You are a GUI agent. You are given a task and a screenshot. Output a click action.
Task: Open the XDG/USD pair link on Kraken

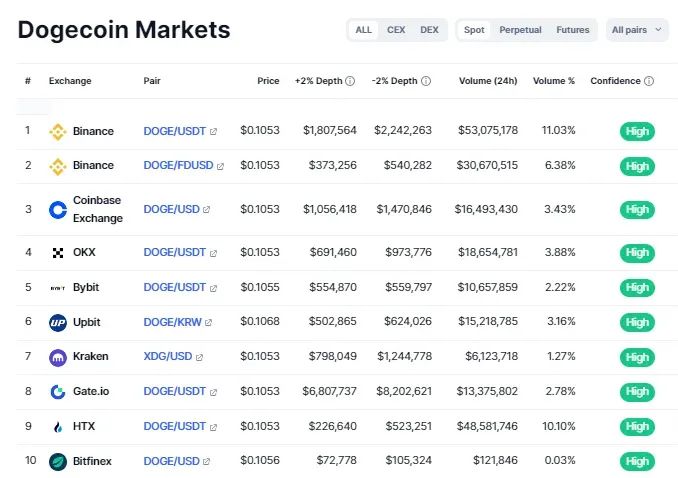(168, 357)
